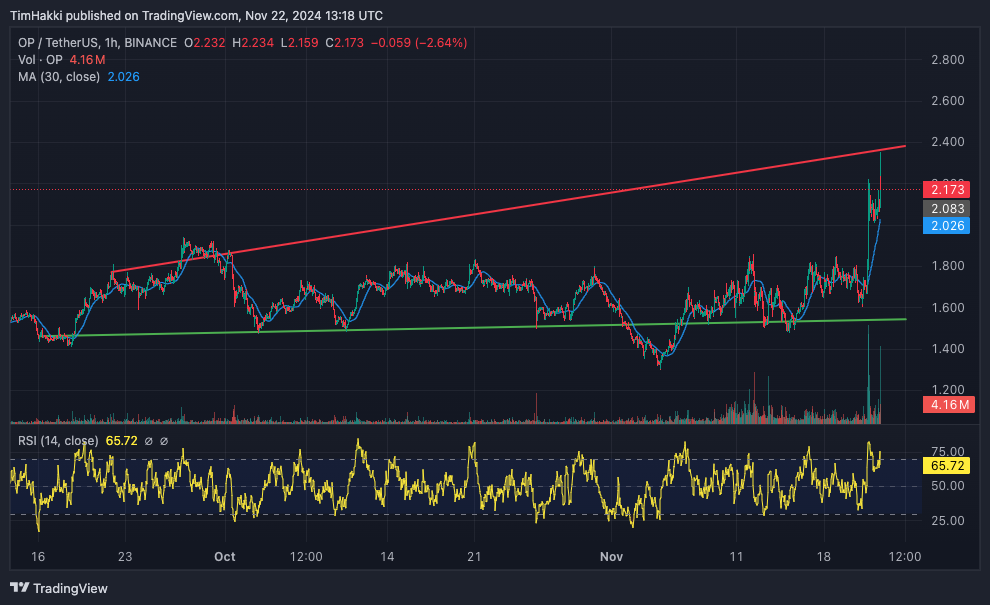Click the first ∅ symbol beside RSI value
The image size is (990, 605).
[148, 441]
